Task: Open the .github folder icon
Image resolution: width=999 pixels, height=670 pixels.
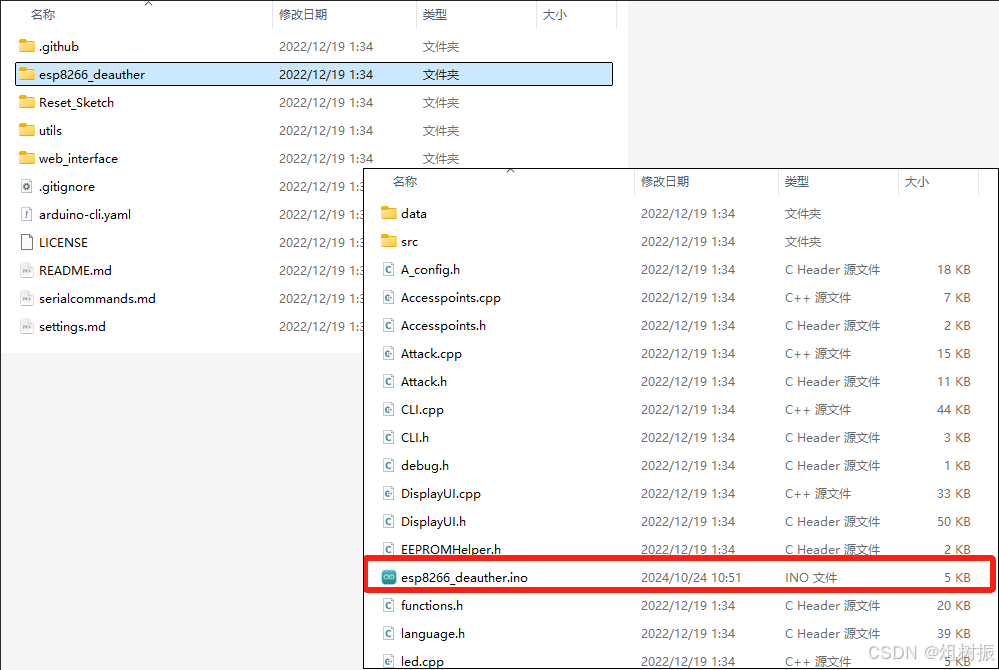Action: (x=27, y=46)
